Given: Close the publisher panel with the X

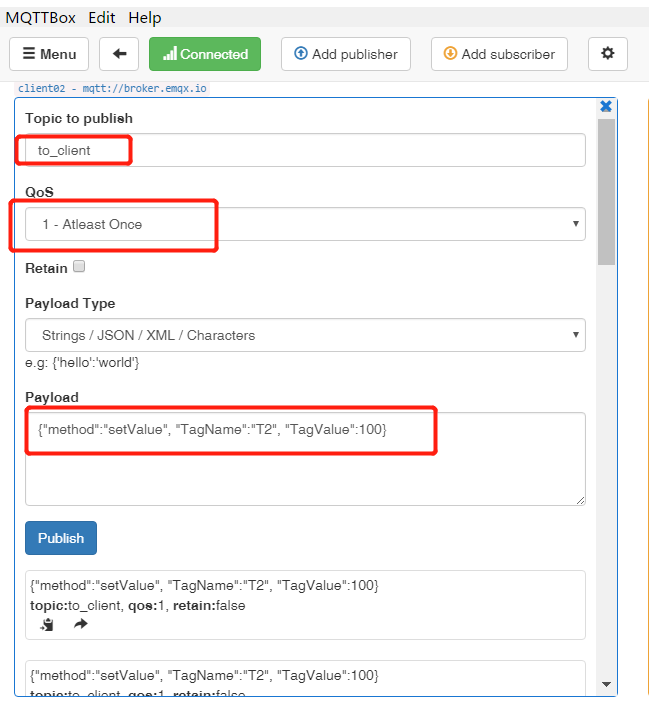Looking at the screenshot, I should point(605,106).
